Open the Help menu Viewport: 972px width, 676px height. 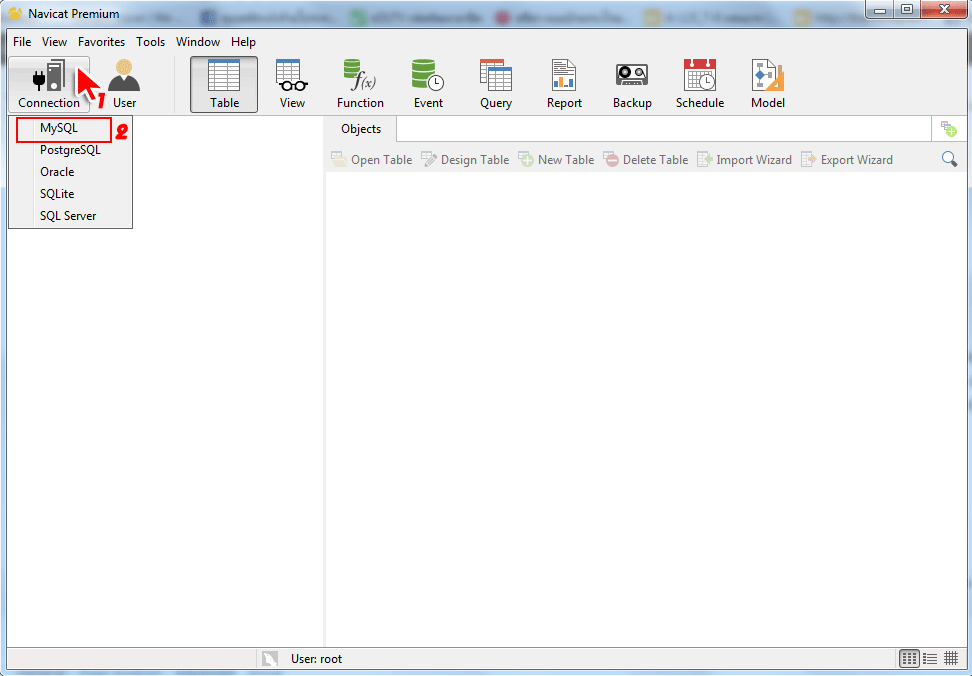click(x=244, y=42)
